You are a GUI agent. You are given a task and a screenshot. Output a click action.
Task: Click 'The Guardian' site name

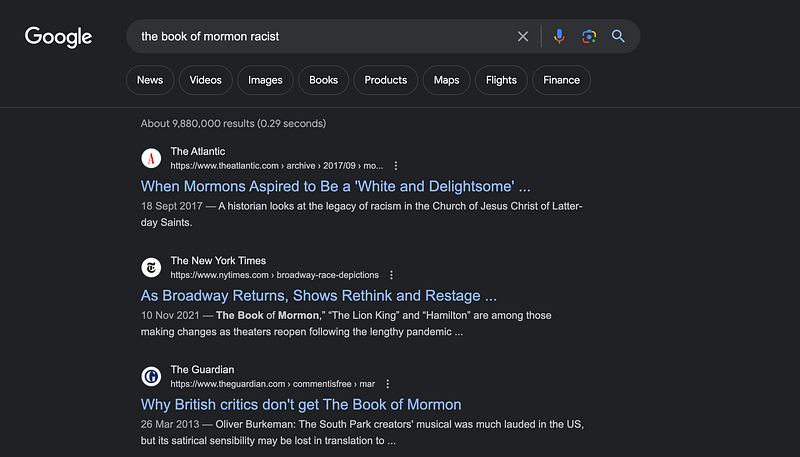click(x=202, y=370)
